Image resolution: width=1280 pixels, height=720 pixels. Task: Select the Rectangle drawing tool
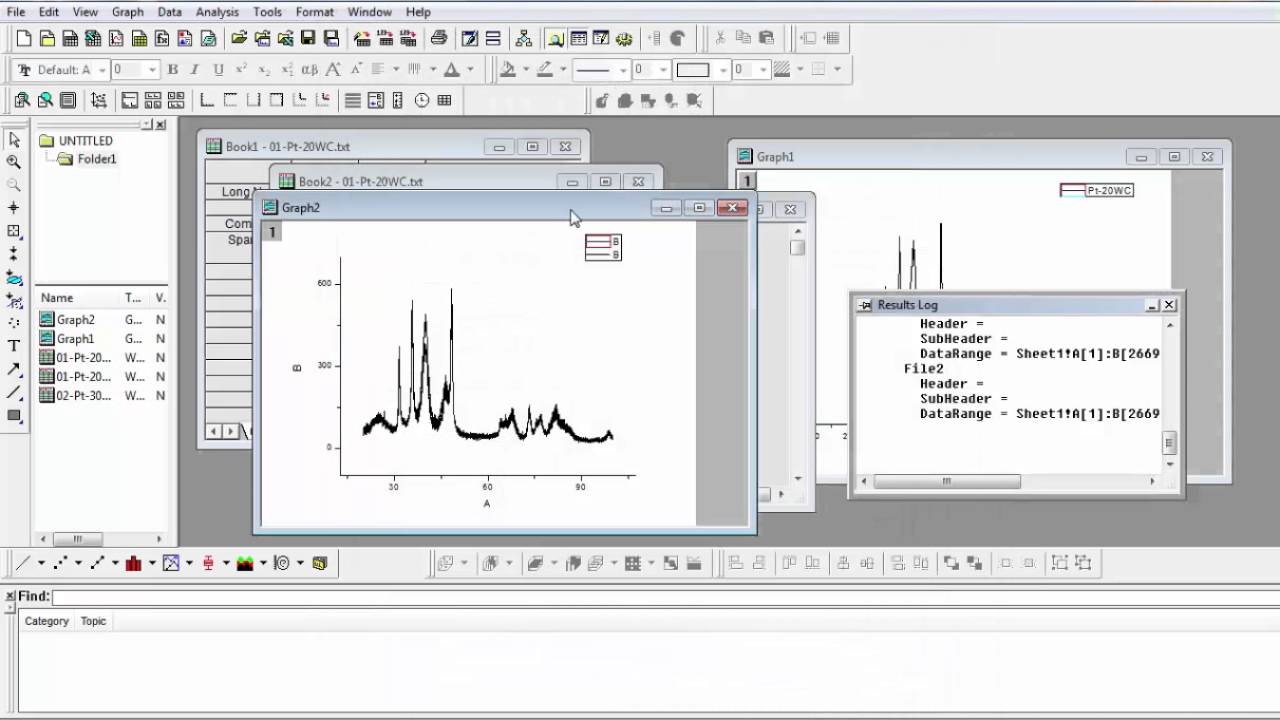coord(14,415)
